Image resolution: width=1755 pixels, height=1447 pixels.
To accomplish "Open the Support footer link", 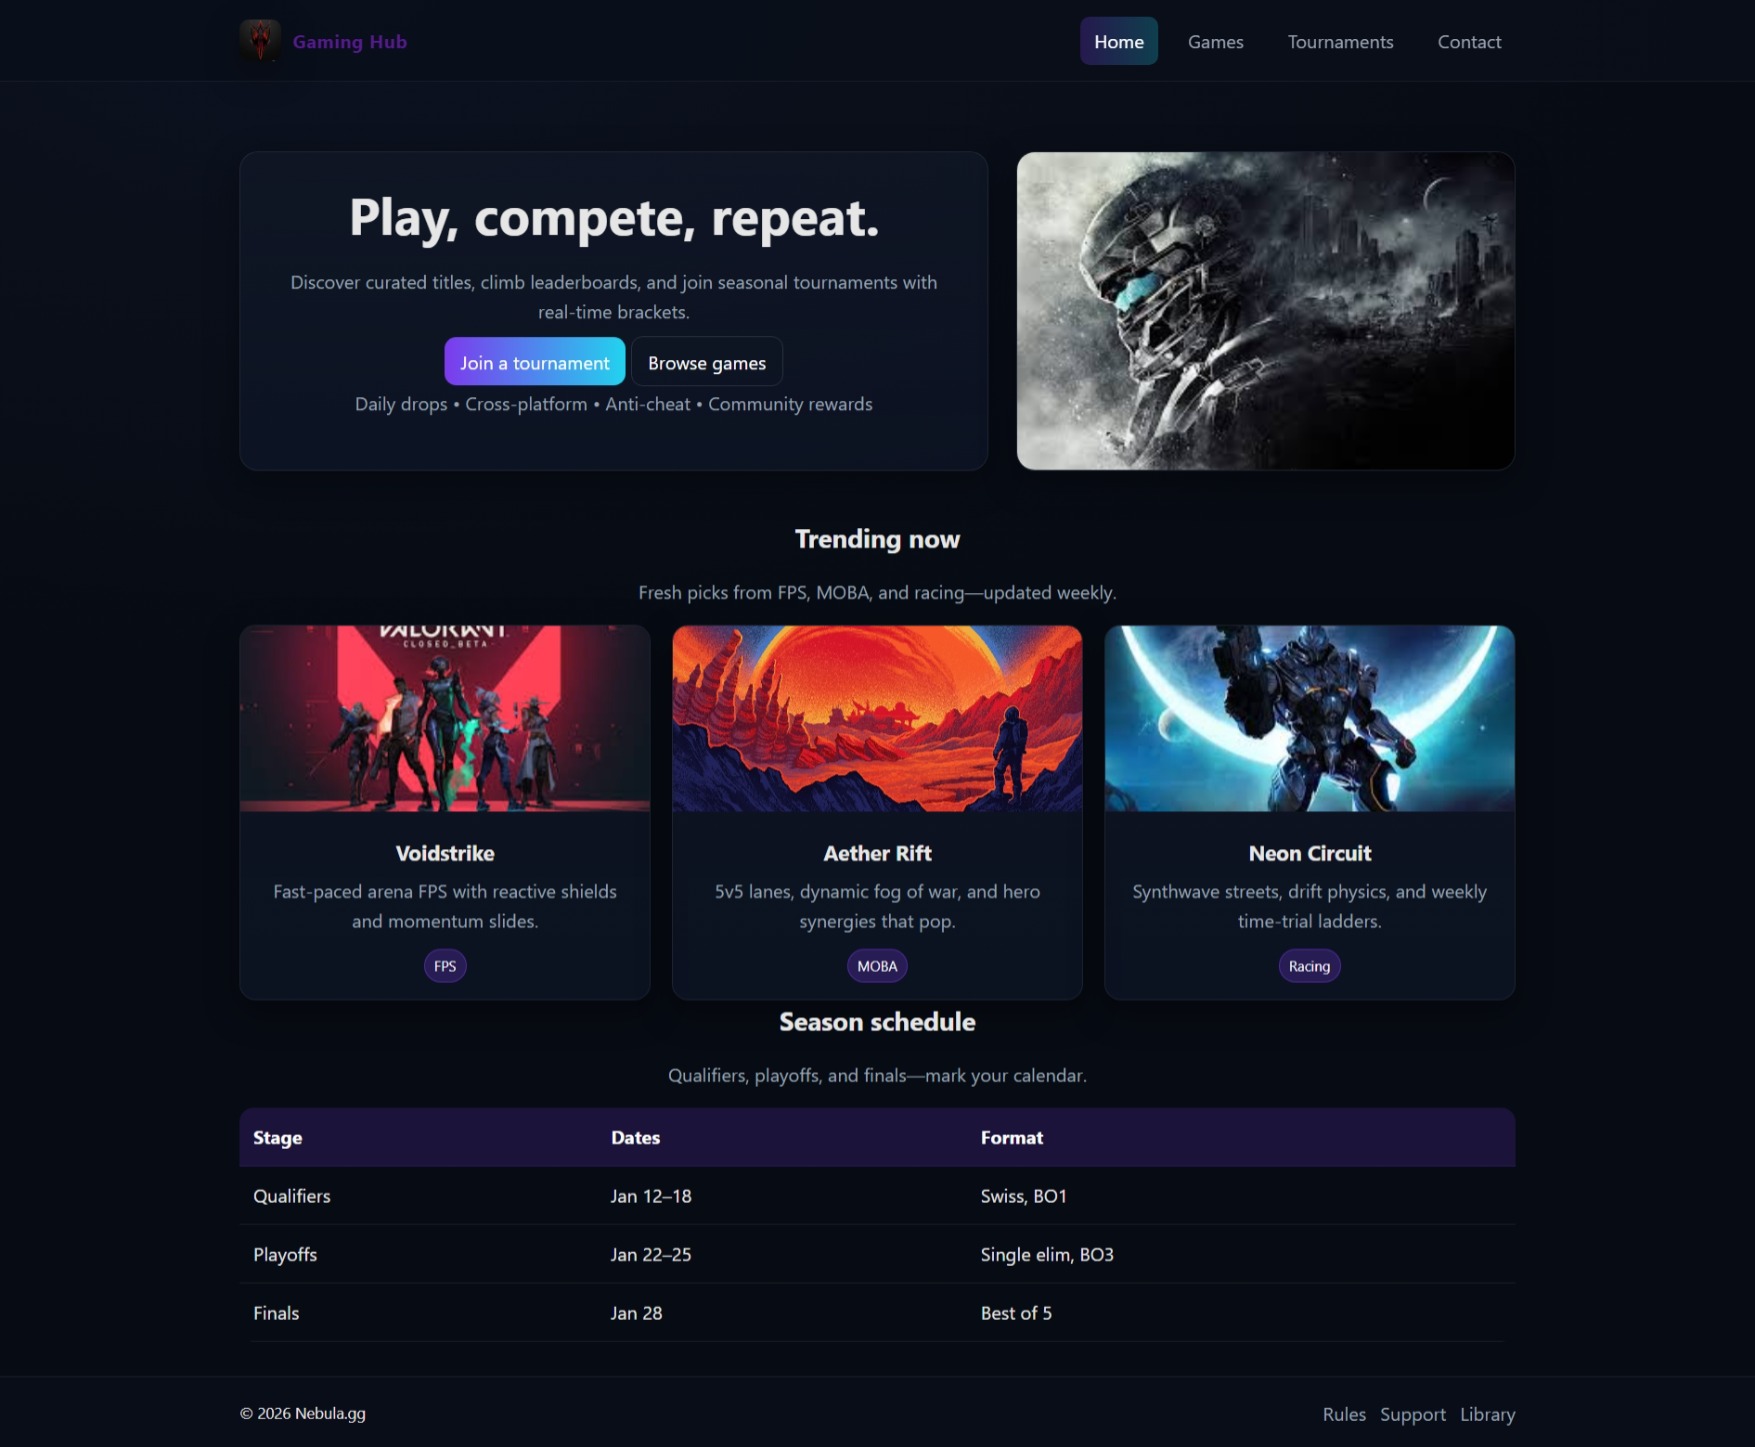I will point(1412,1414).
